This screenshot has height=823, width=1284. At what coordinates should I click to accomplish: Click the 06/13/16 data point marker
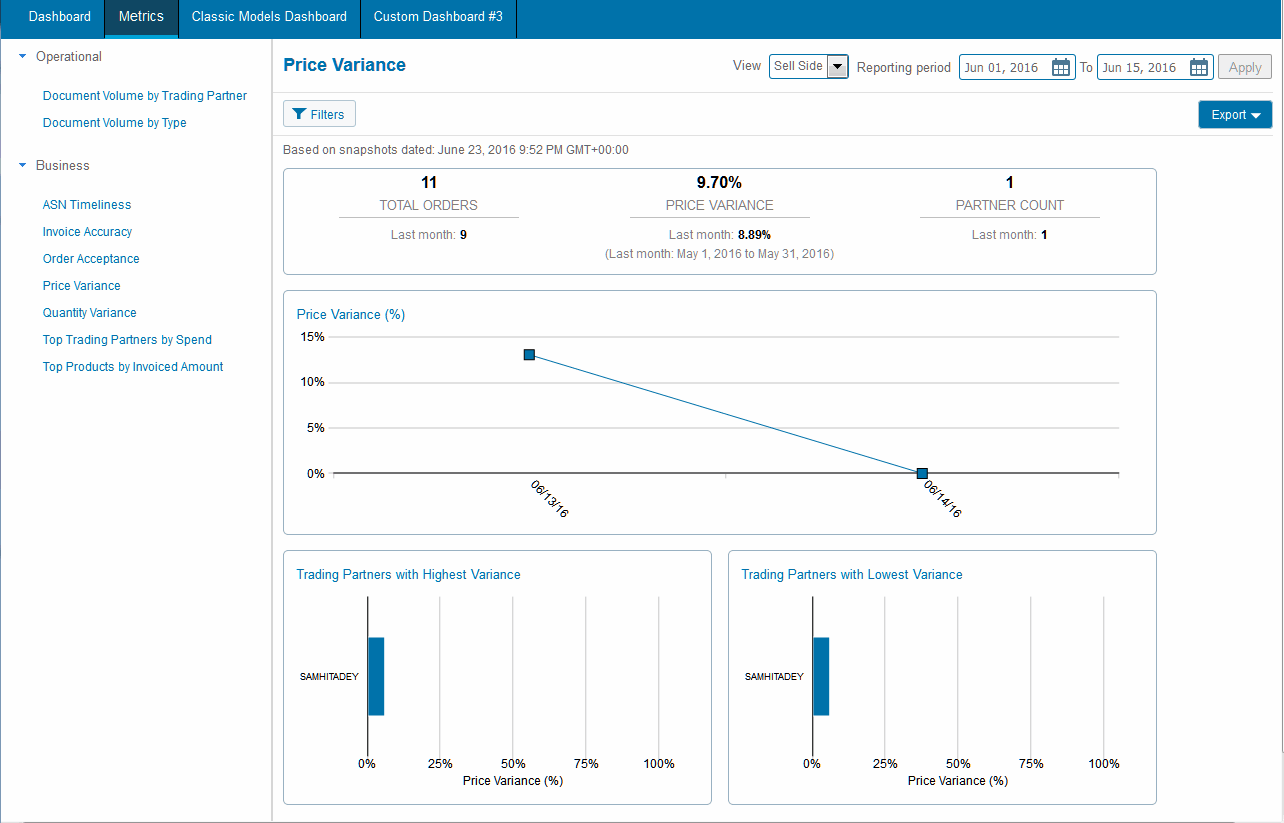pyautogui.click(x=529, y=355)
